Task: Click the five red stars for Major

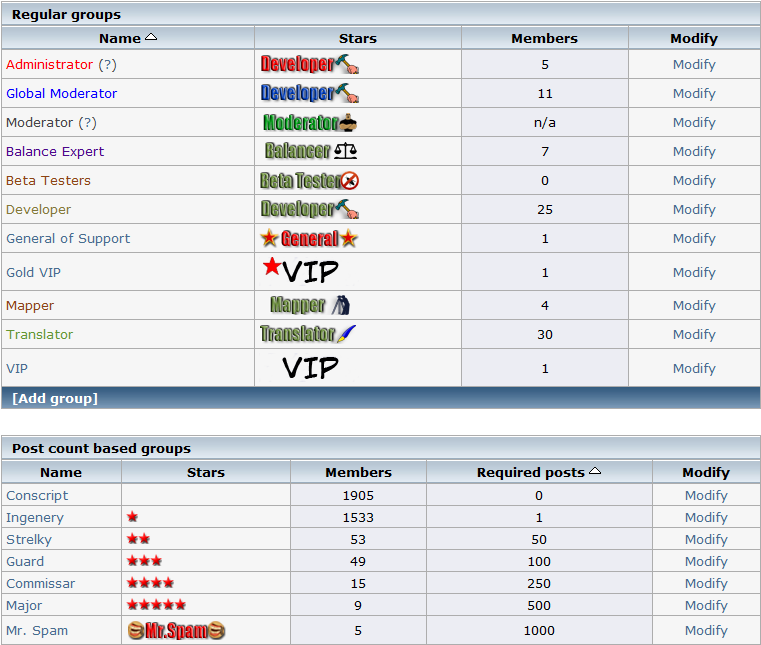Action: click(x=156, y=605)
